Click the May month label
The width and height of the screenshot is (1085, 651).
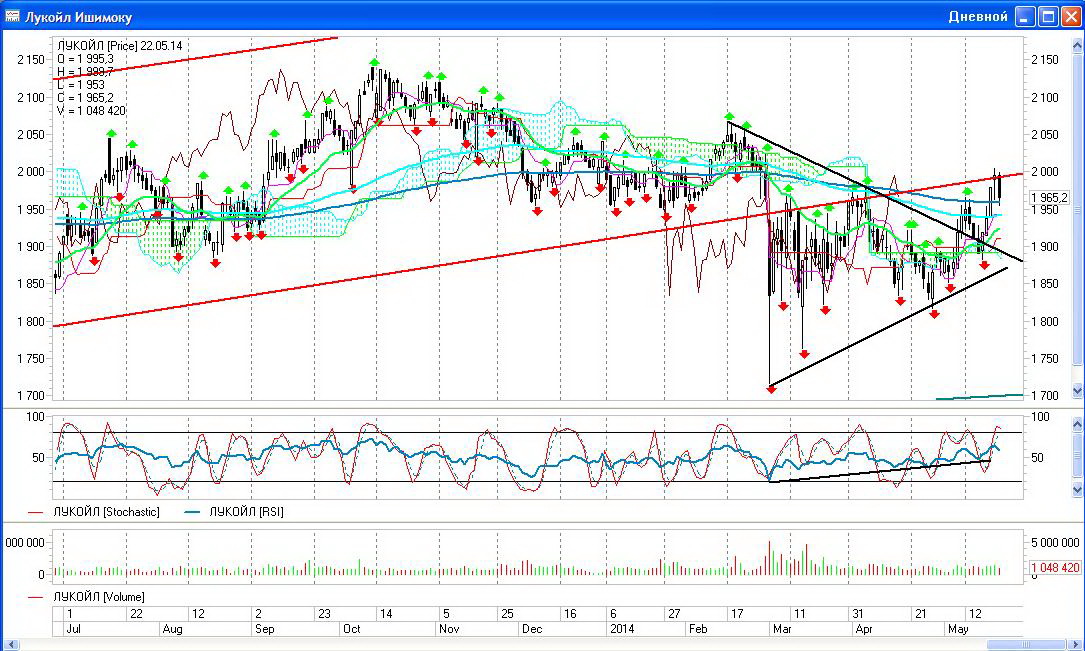(958, 629)
